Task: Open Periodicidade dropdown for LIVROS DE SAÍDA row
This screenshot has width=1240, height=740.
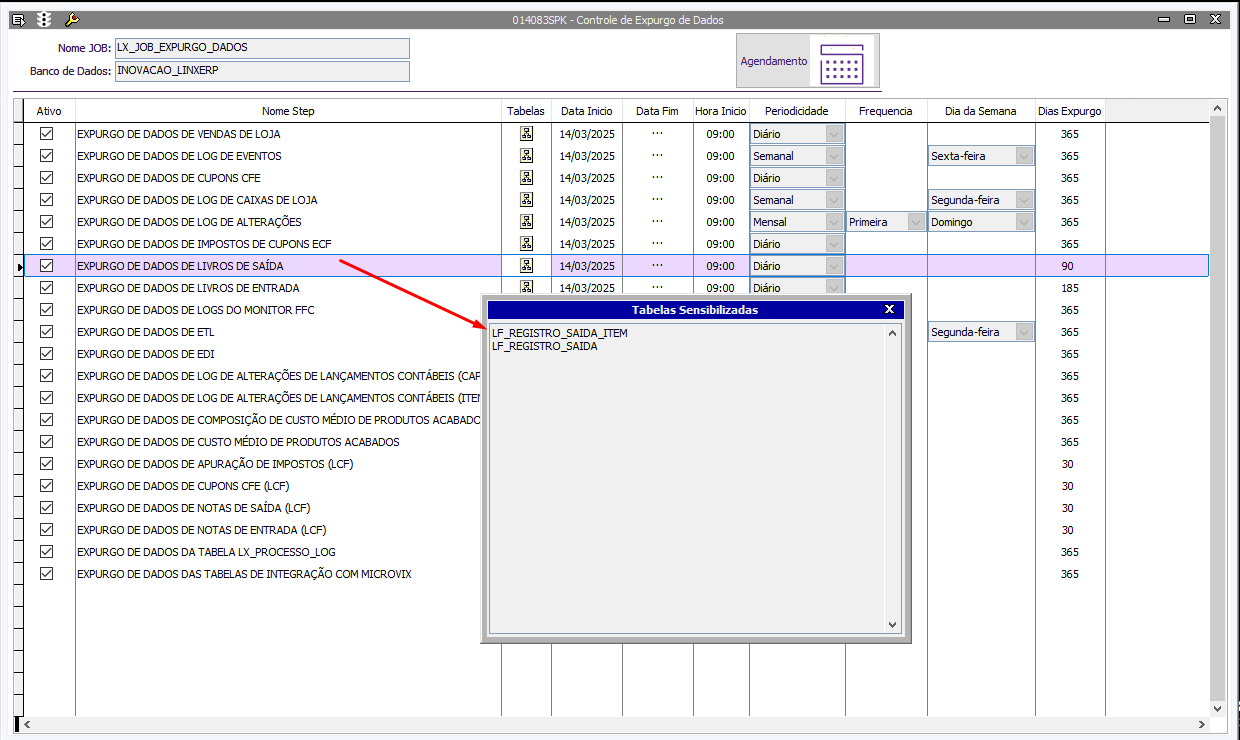Action: (x=834, y=266)
